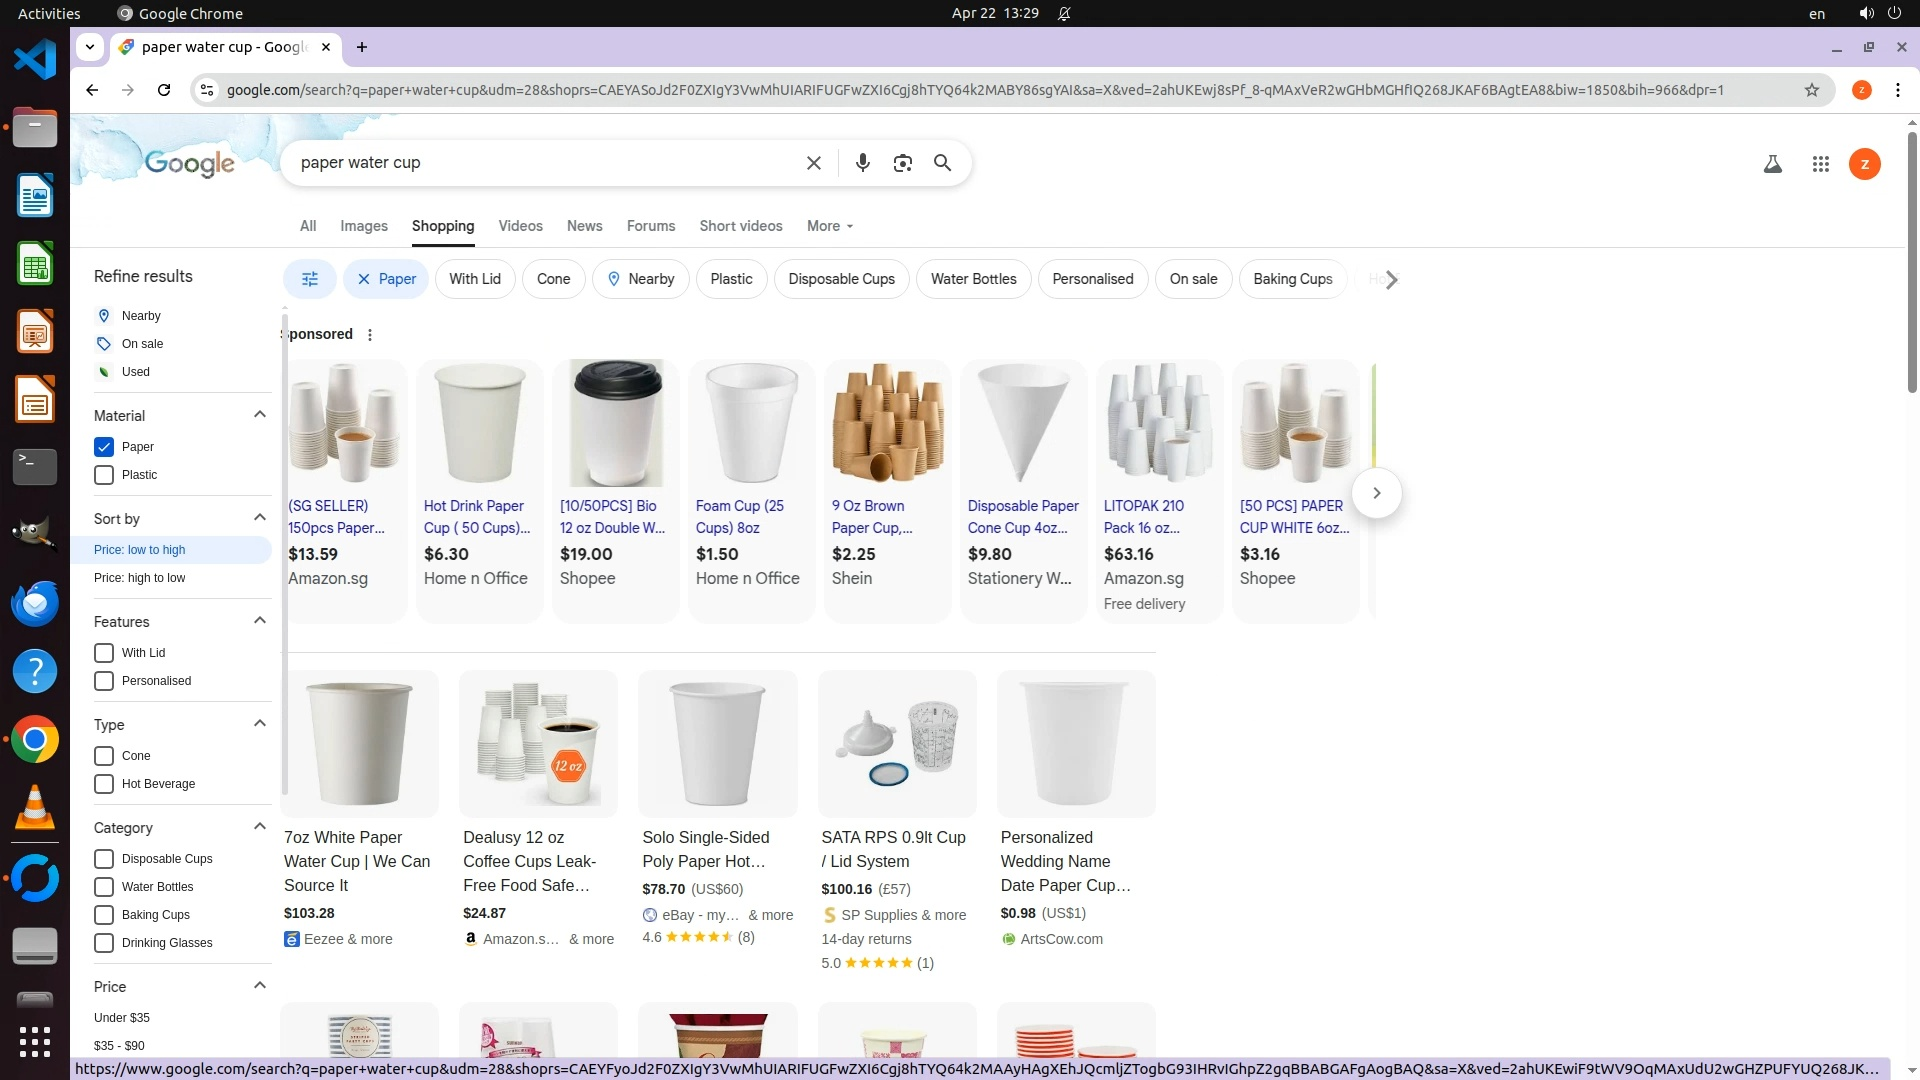Bookmark this page with star icon

point(1811,90)
